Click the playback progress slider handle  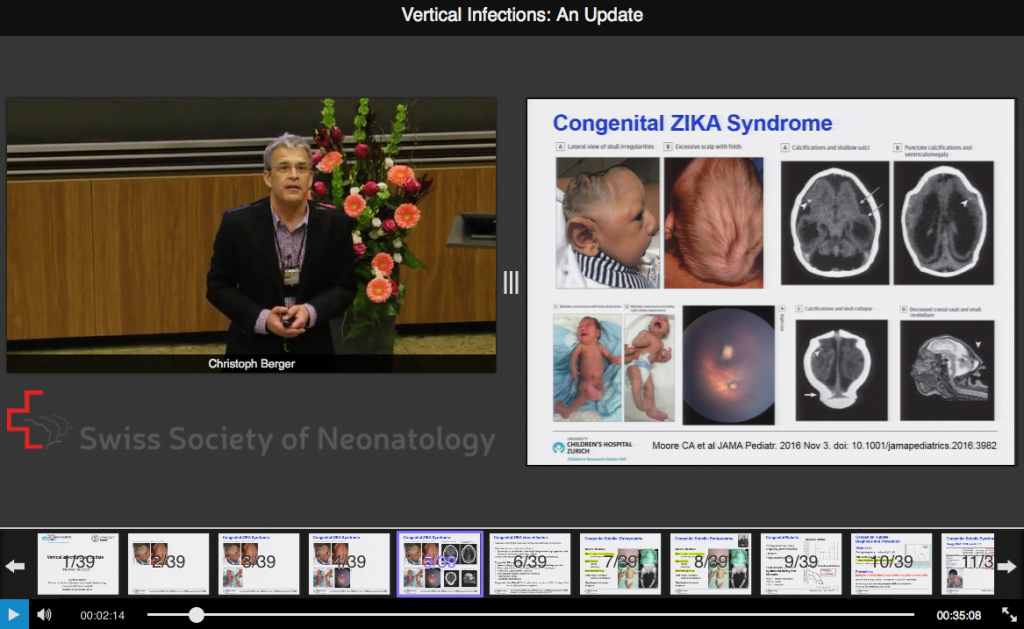(196, 615)
